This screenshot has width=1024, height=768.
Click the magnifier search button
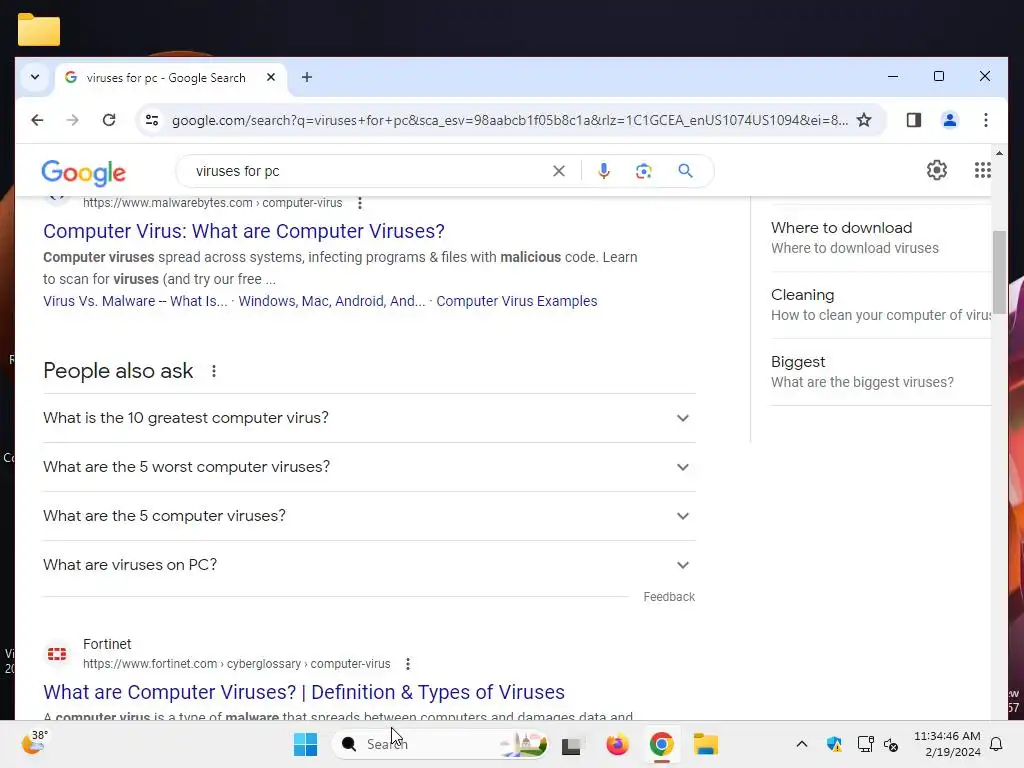[685, 171]
